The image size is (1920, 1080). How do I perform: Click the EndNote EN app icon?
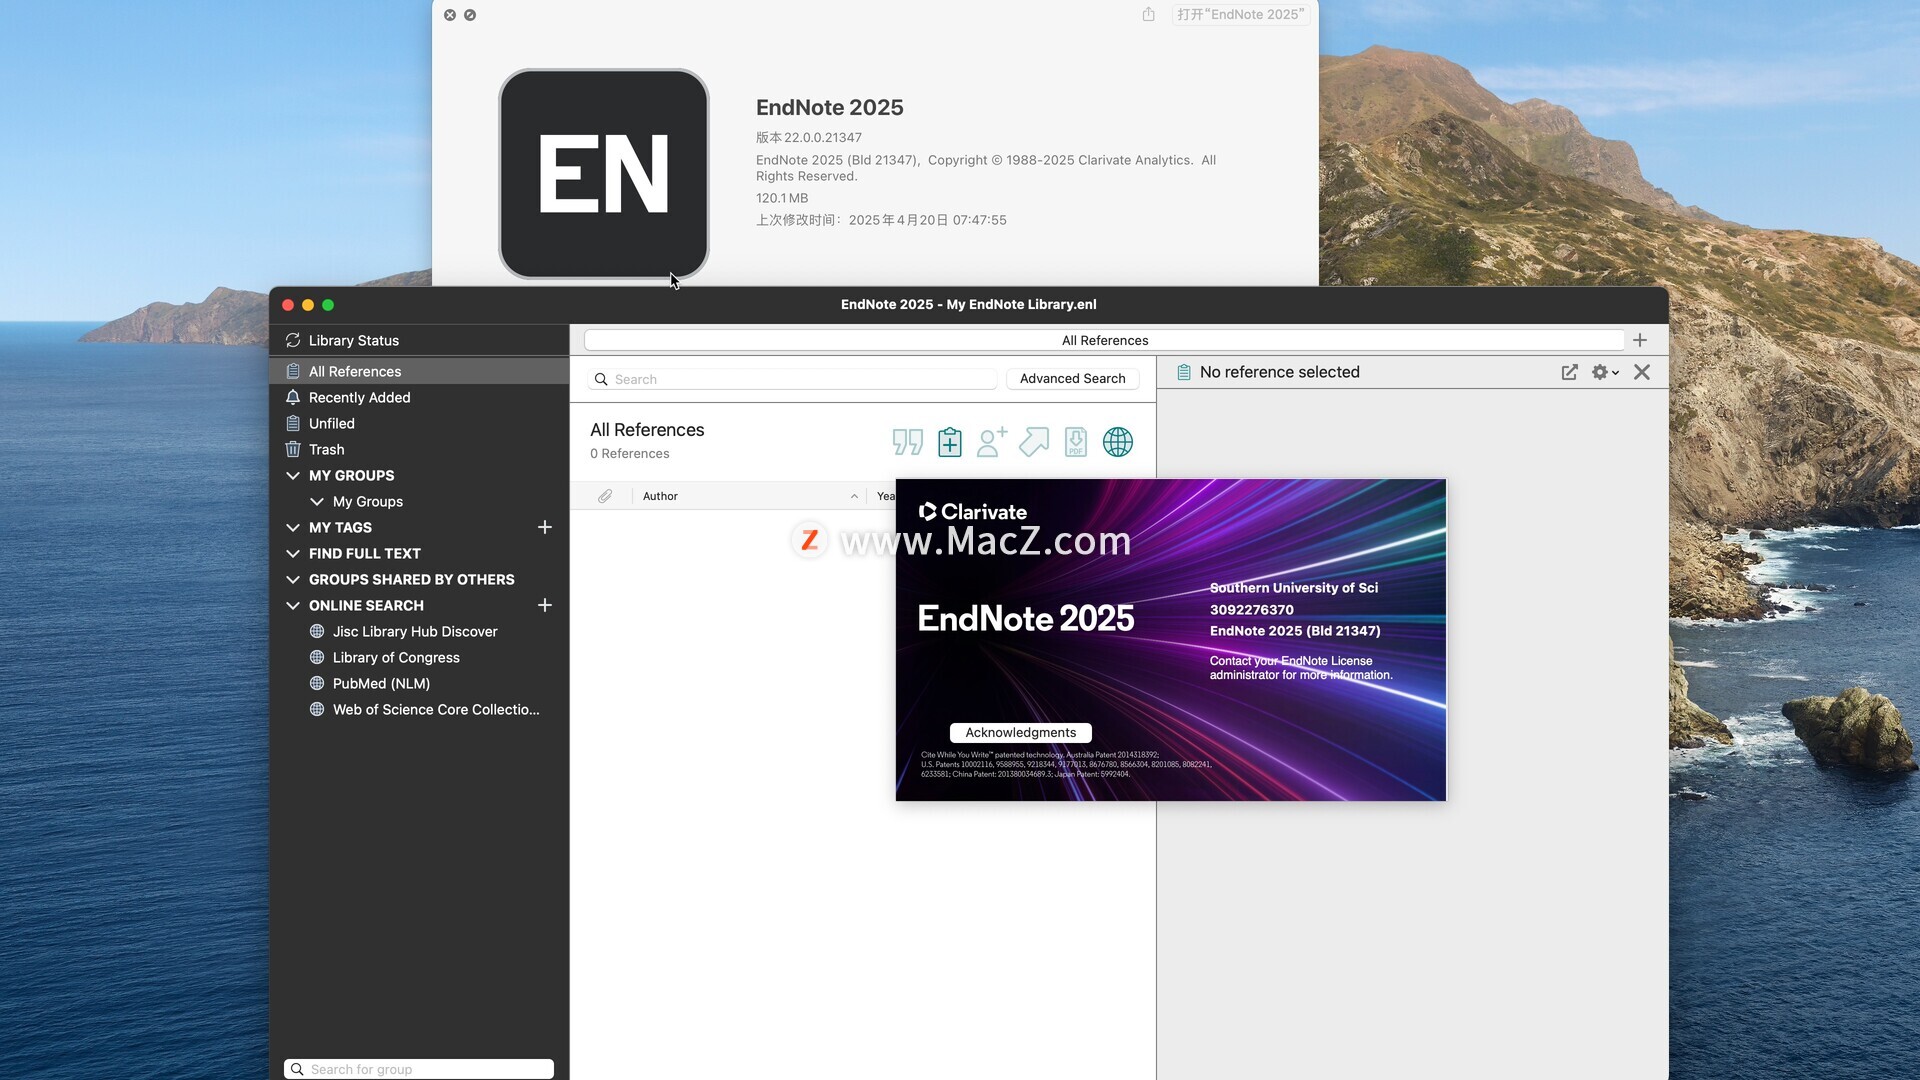(604, 174)
